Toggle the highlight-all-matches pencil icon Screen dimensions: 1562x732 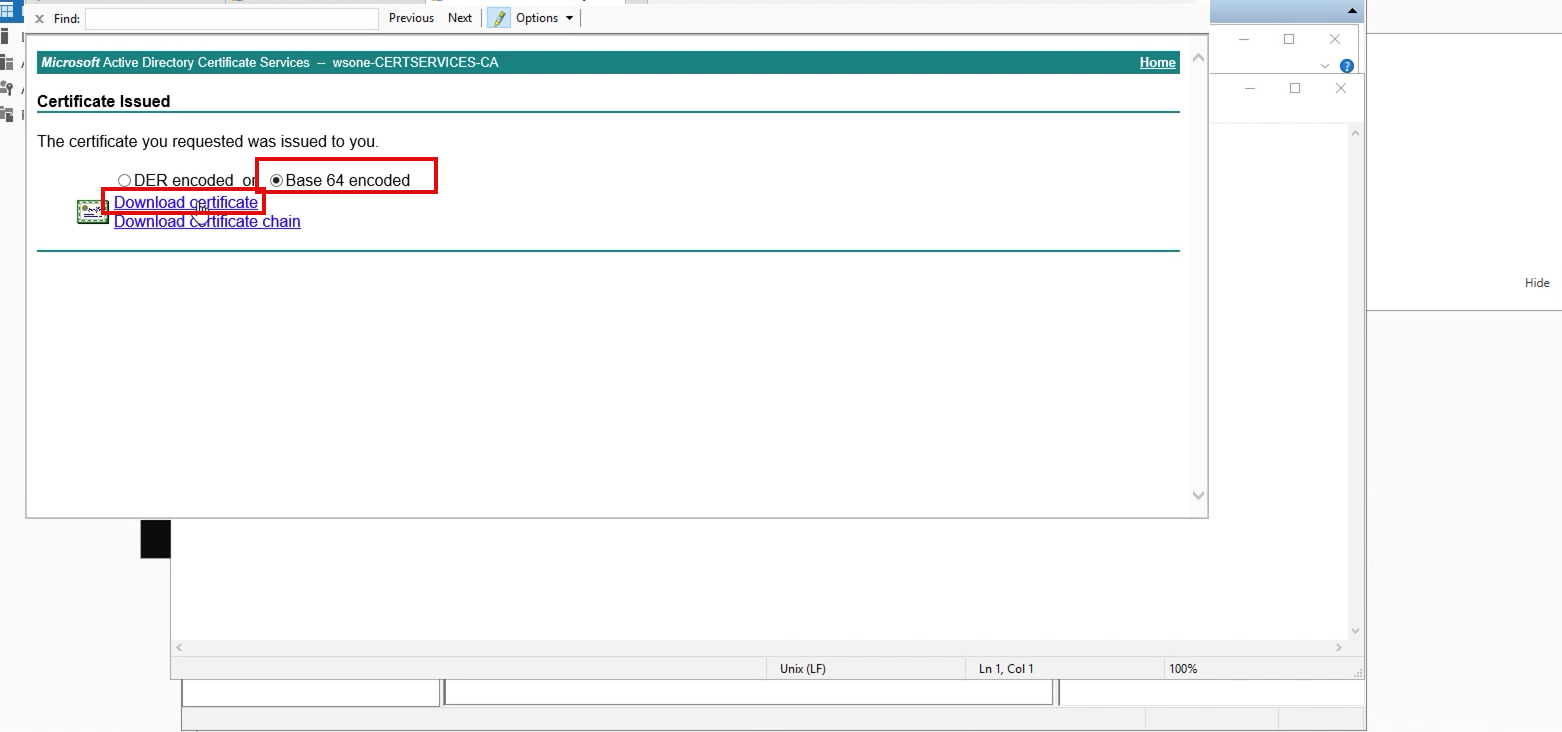coord(498,18)
